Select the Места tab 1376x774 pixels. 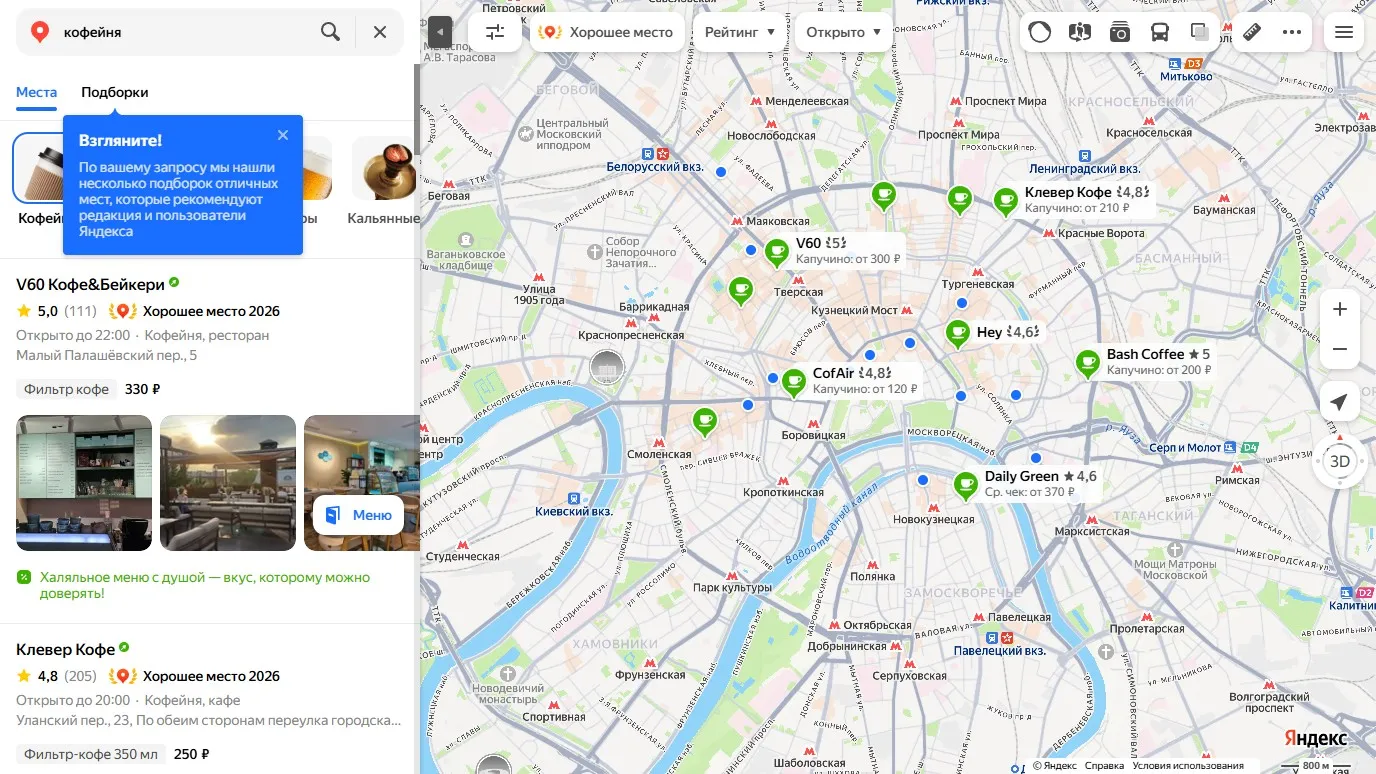(36, 92)
